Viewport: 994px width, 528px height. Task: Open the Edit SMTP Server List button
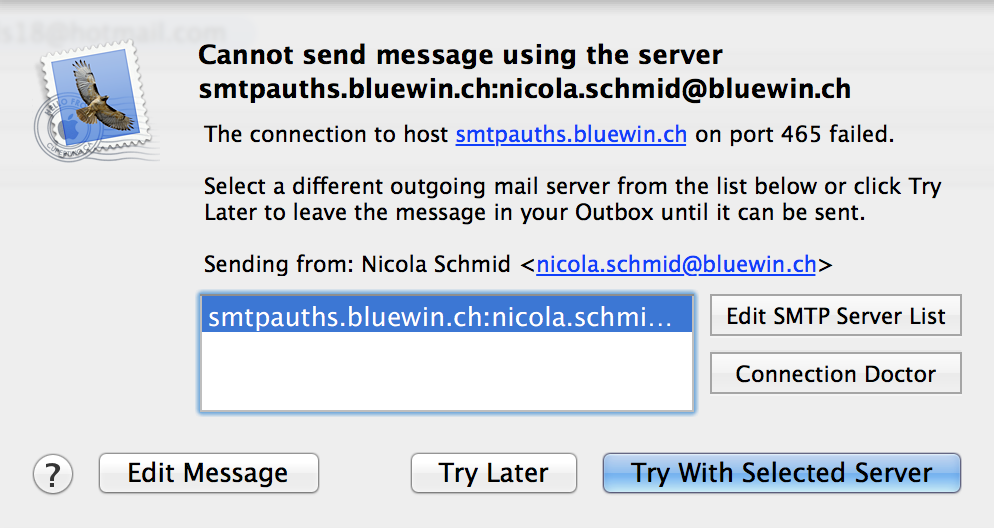[x=835, y=316]
